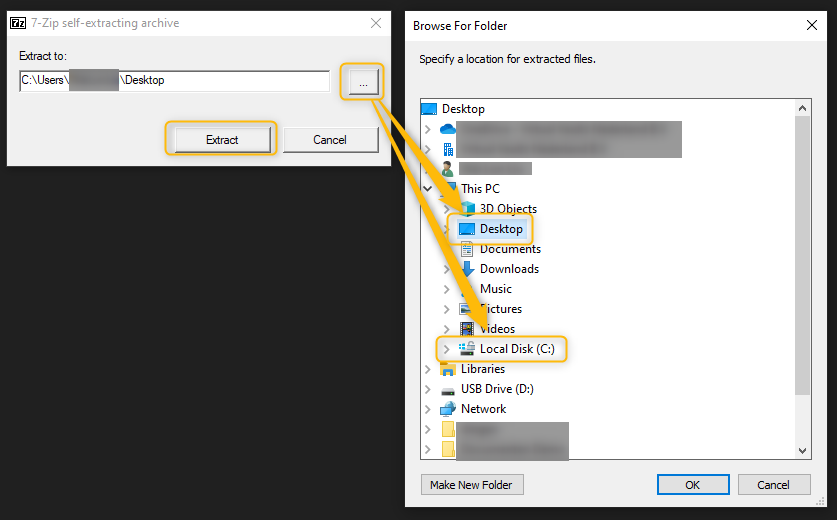Image resolution: width=837 pixels, height=520 pixels.
Task: Click the Network icon
Action: point(448,409)
